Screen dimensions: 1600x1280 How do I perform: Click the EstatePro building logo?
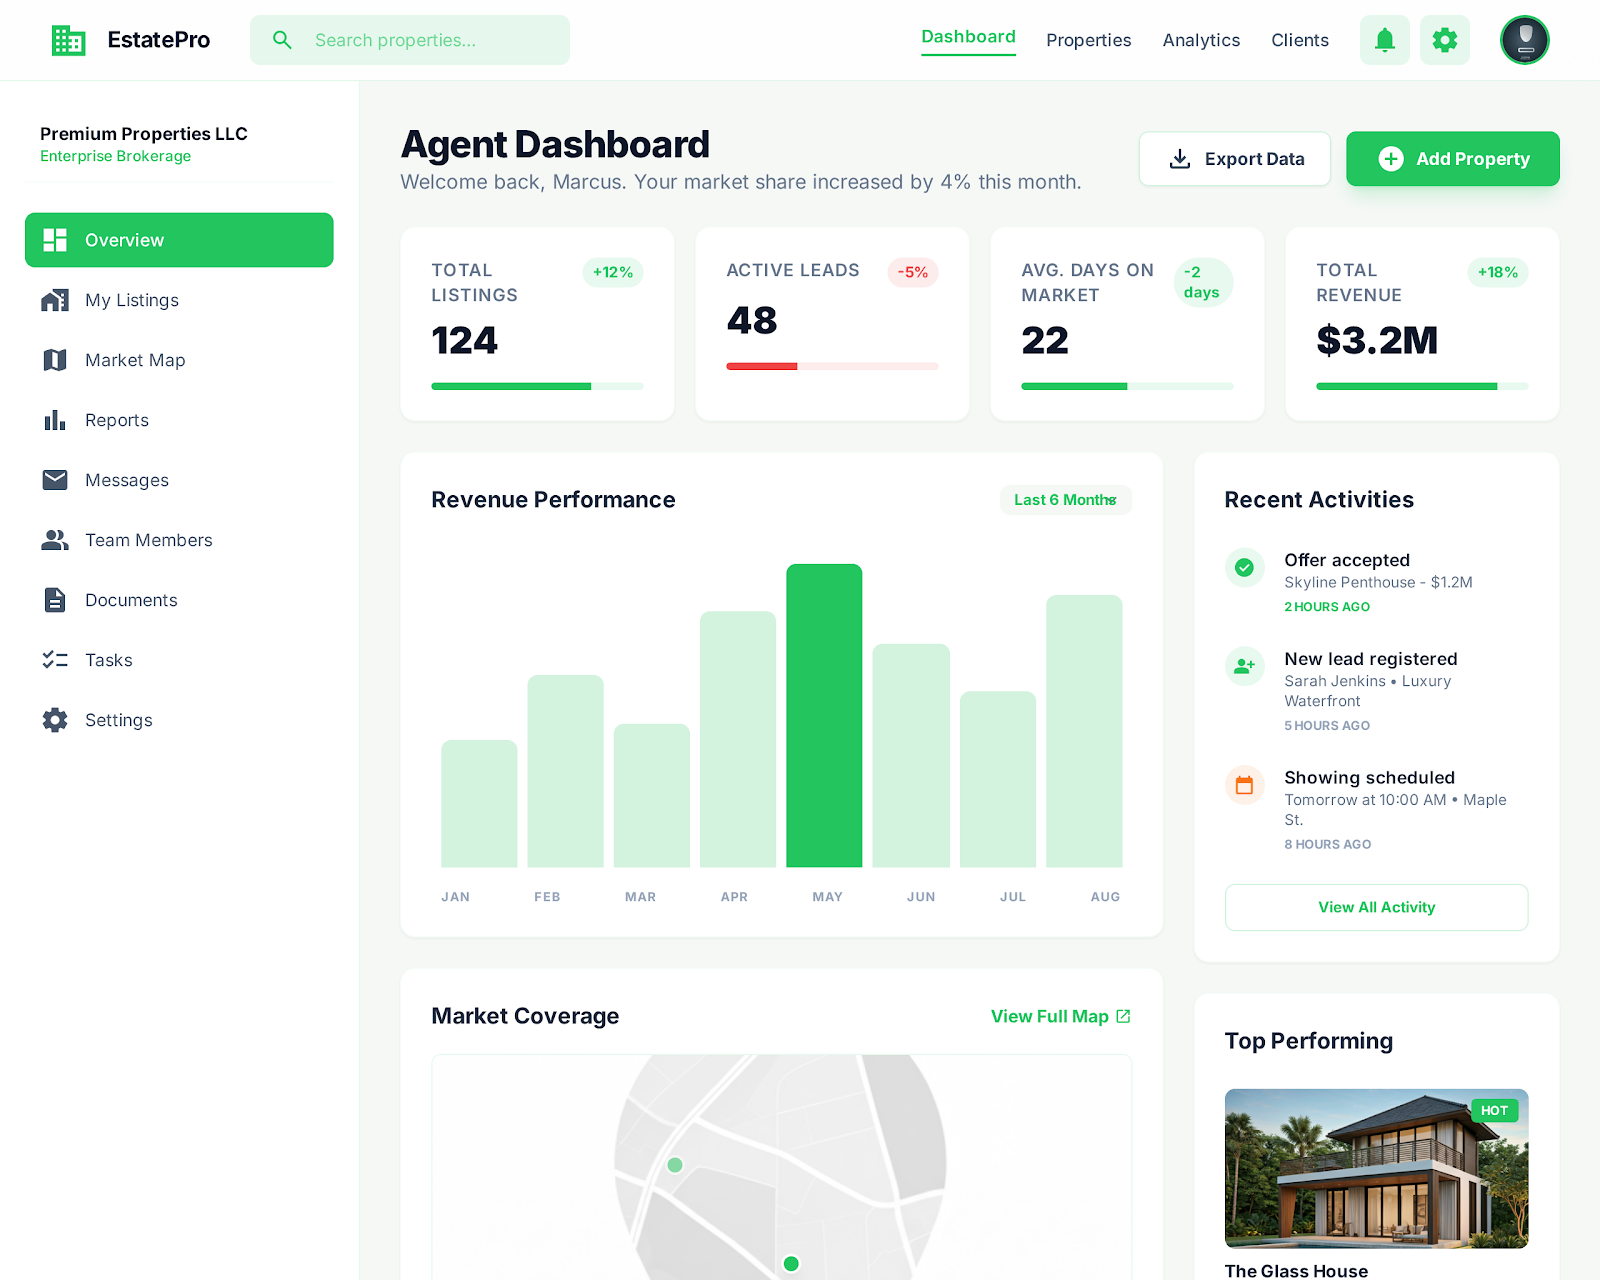(x=68, y=40)
